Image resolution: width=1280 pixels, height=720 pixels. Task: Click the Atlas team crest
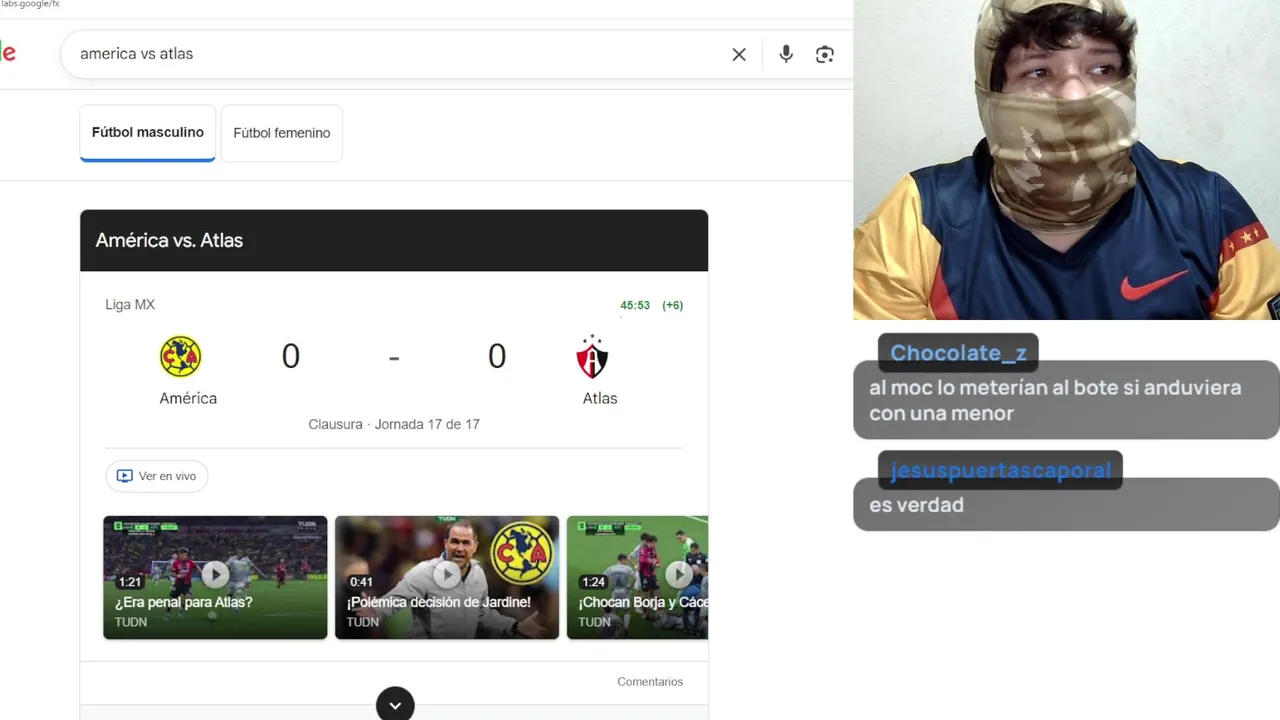pos(592,357)
